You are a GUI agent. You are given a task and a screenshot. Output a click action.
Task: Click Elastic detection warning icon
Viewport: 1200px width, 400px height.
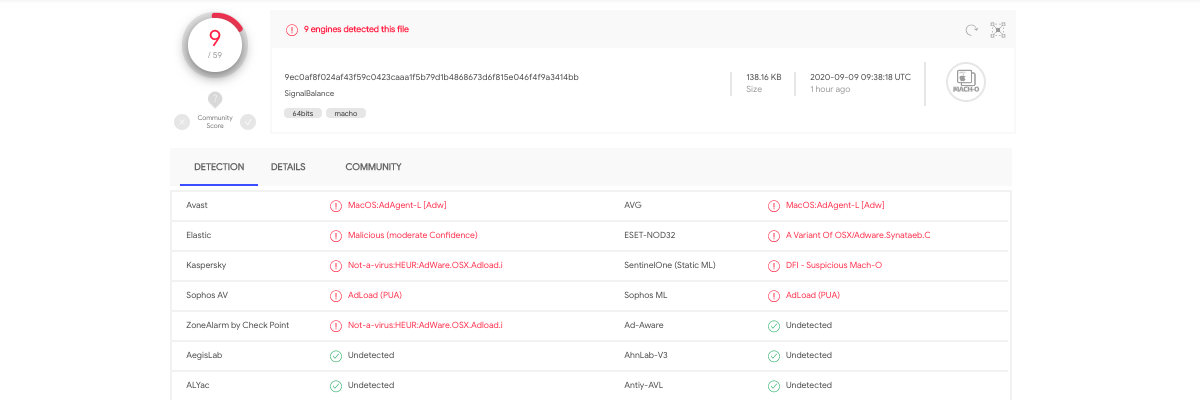pos(336,235)
